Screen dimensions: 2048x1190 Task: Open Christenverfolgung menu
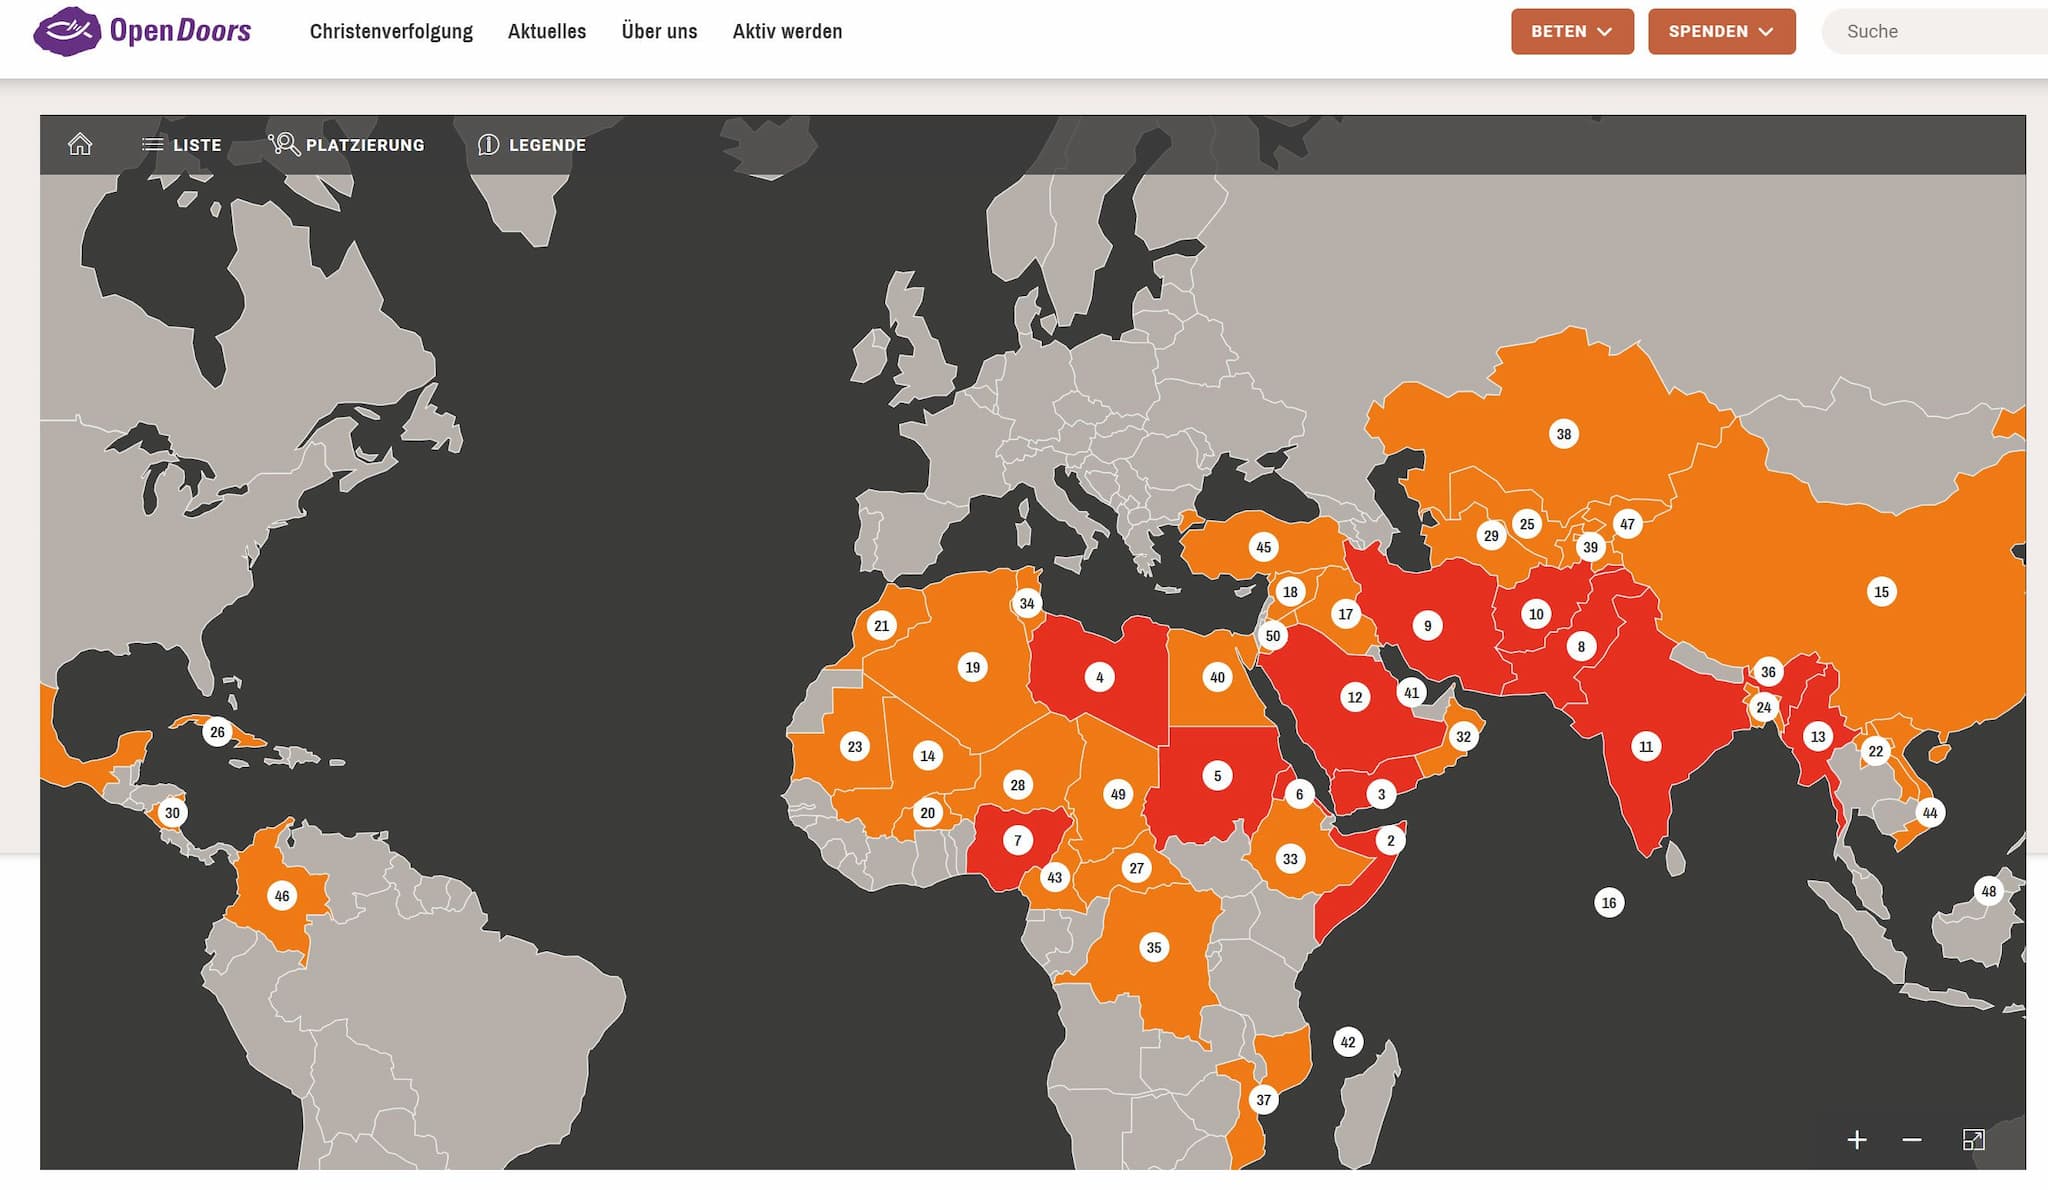pyautogui.click(x=391, y=31)
